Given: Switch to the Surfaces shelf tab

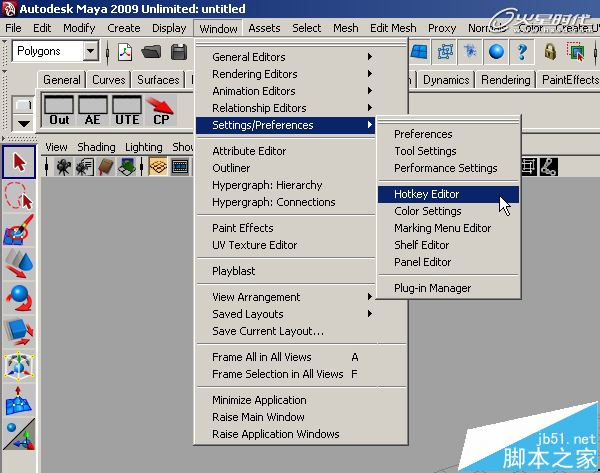Looking at the screenshot, I should click(158, 80).
